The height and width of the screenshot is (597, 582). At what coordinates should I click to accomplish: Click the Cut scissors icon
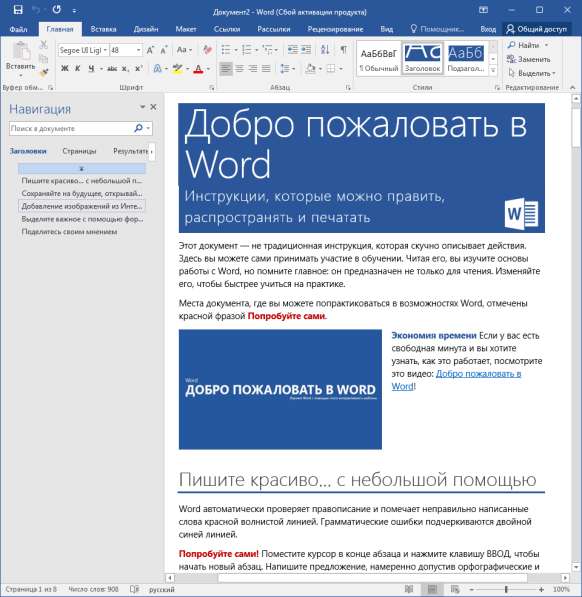pos(43,45)
